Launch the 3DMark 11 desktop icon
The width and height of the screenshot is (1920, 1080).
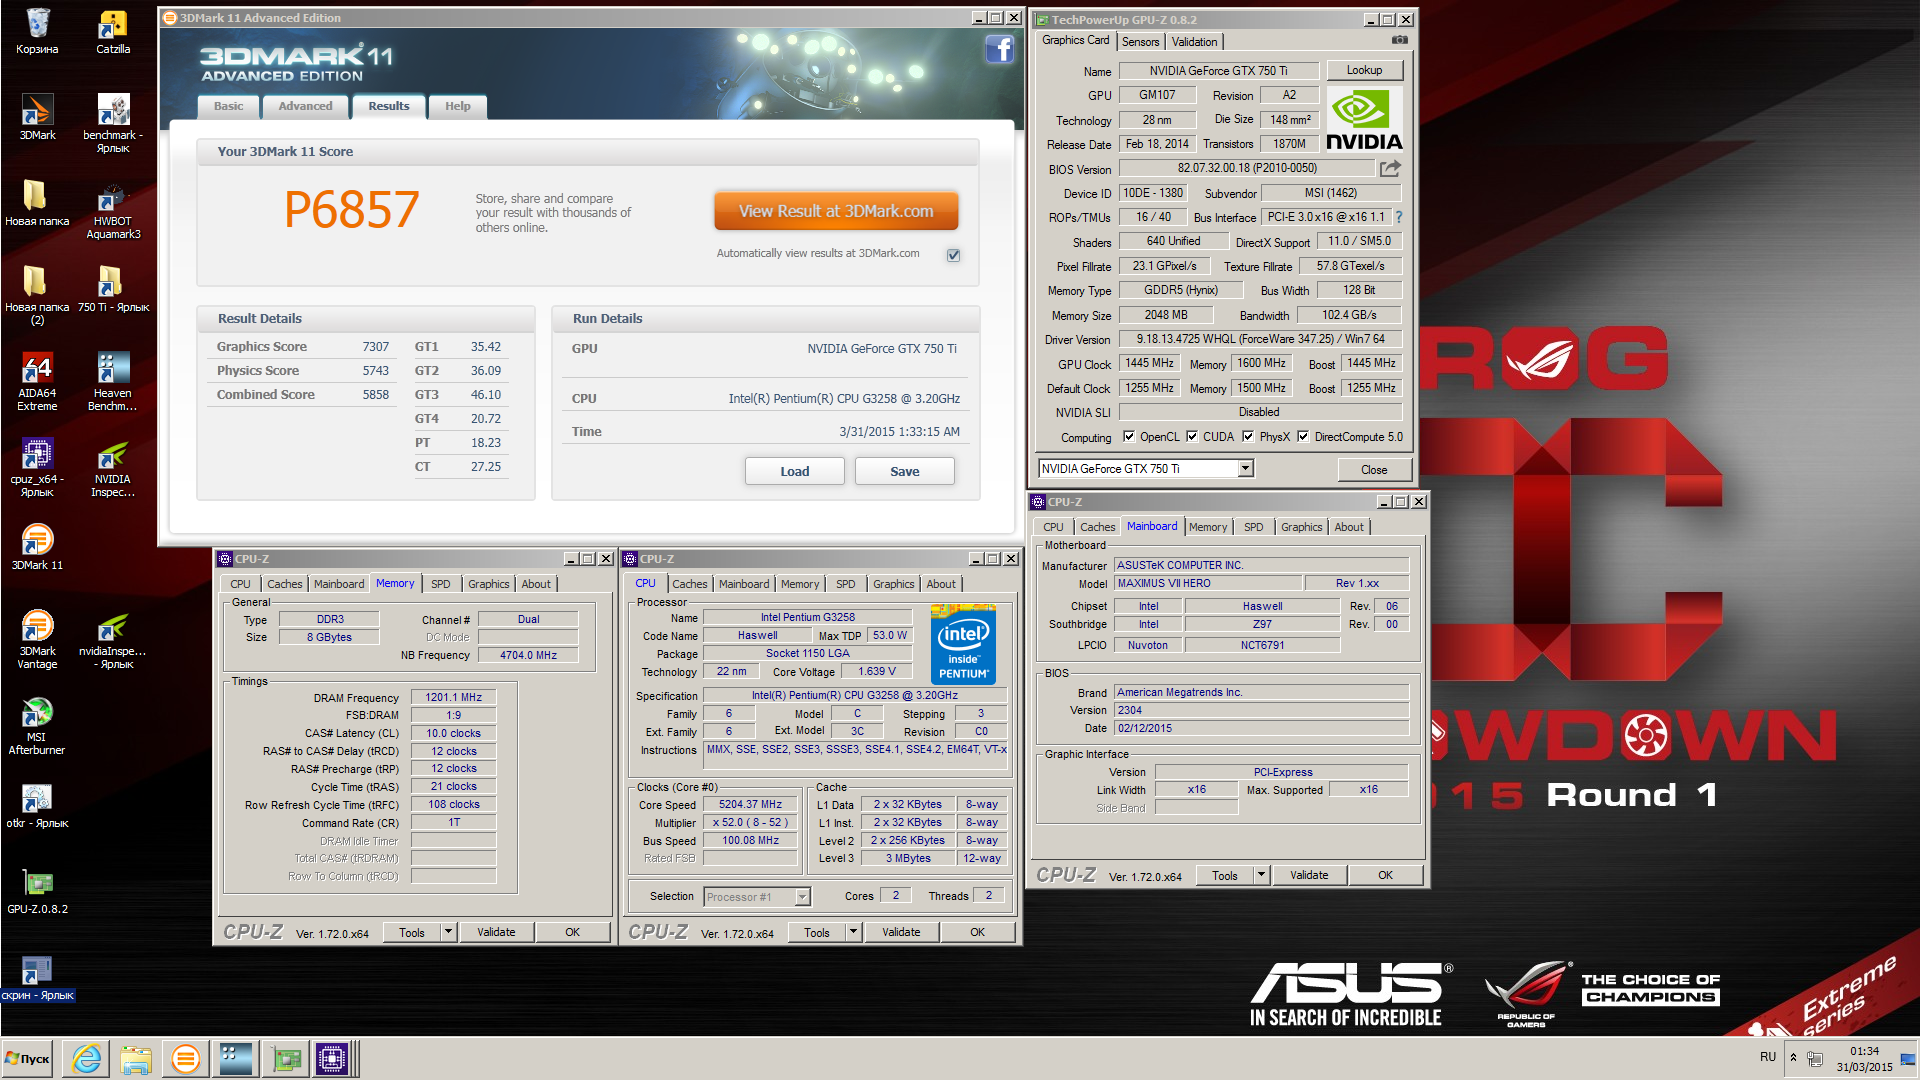(37, 547)
